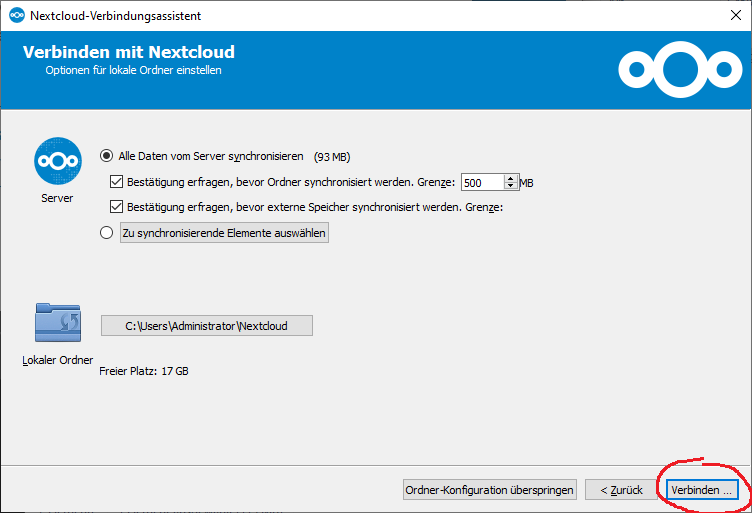Click the 'Verbinden mit Nextcloud' header title
752x513 pixels.
[129, 52]
